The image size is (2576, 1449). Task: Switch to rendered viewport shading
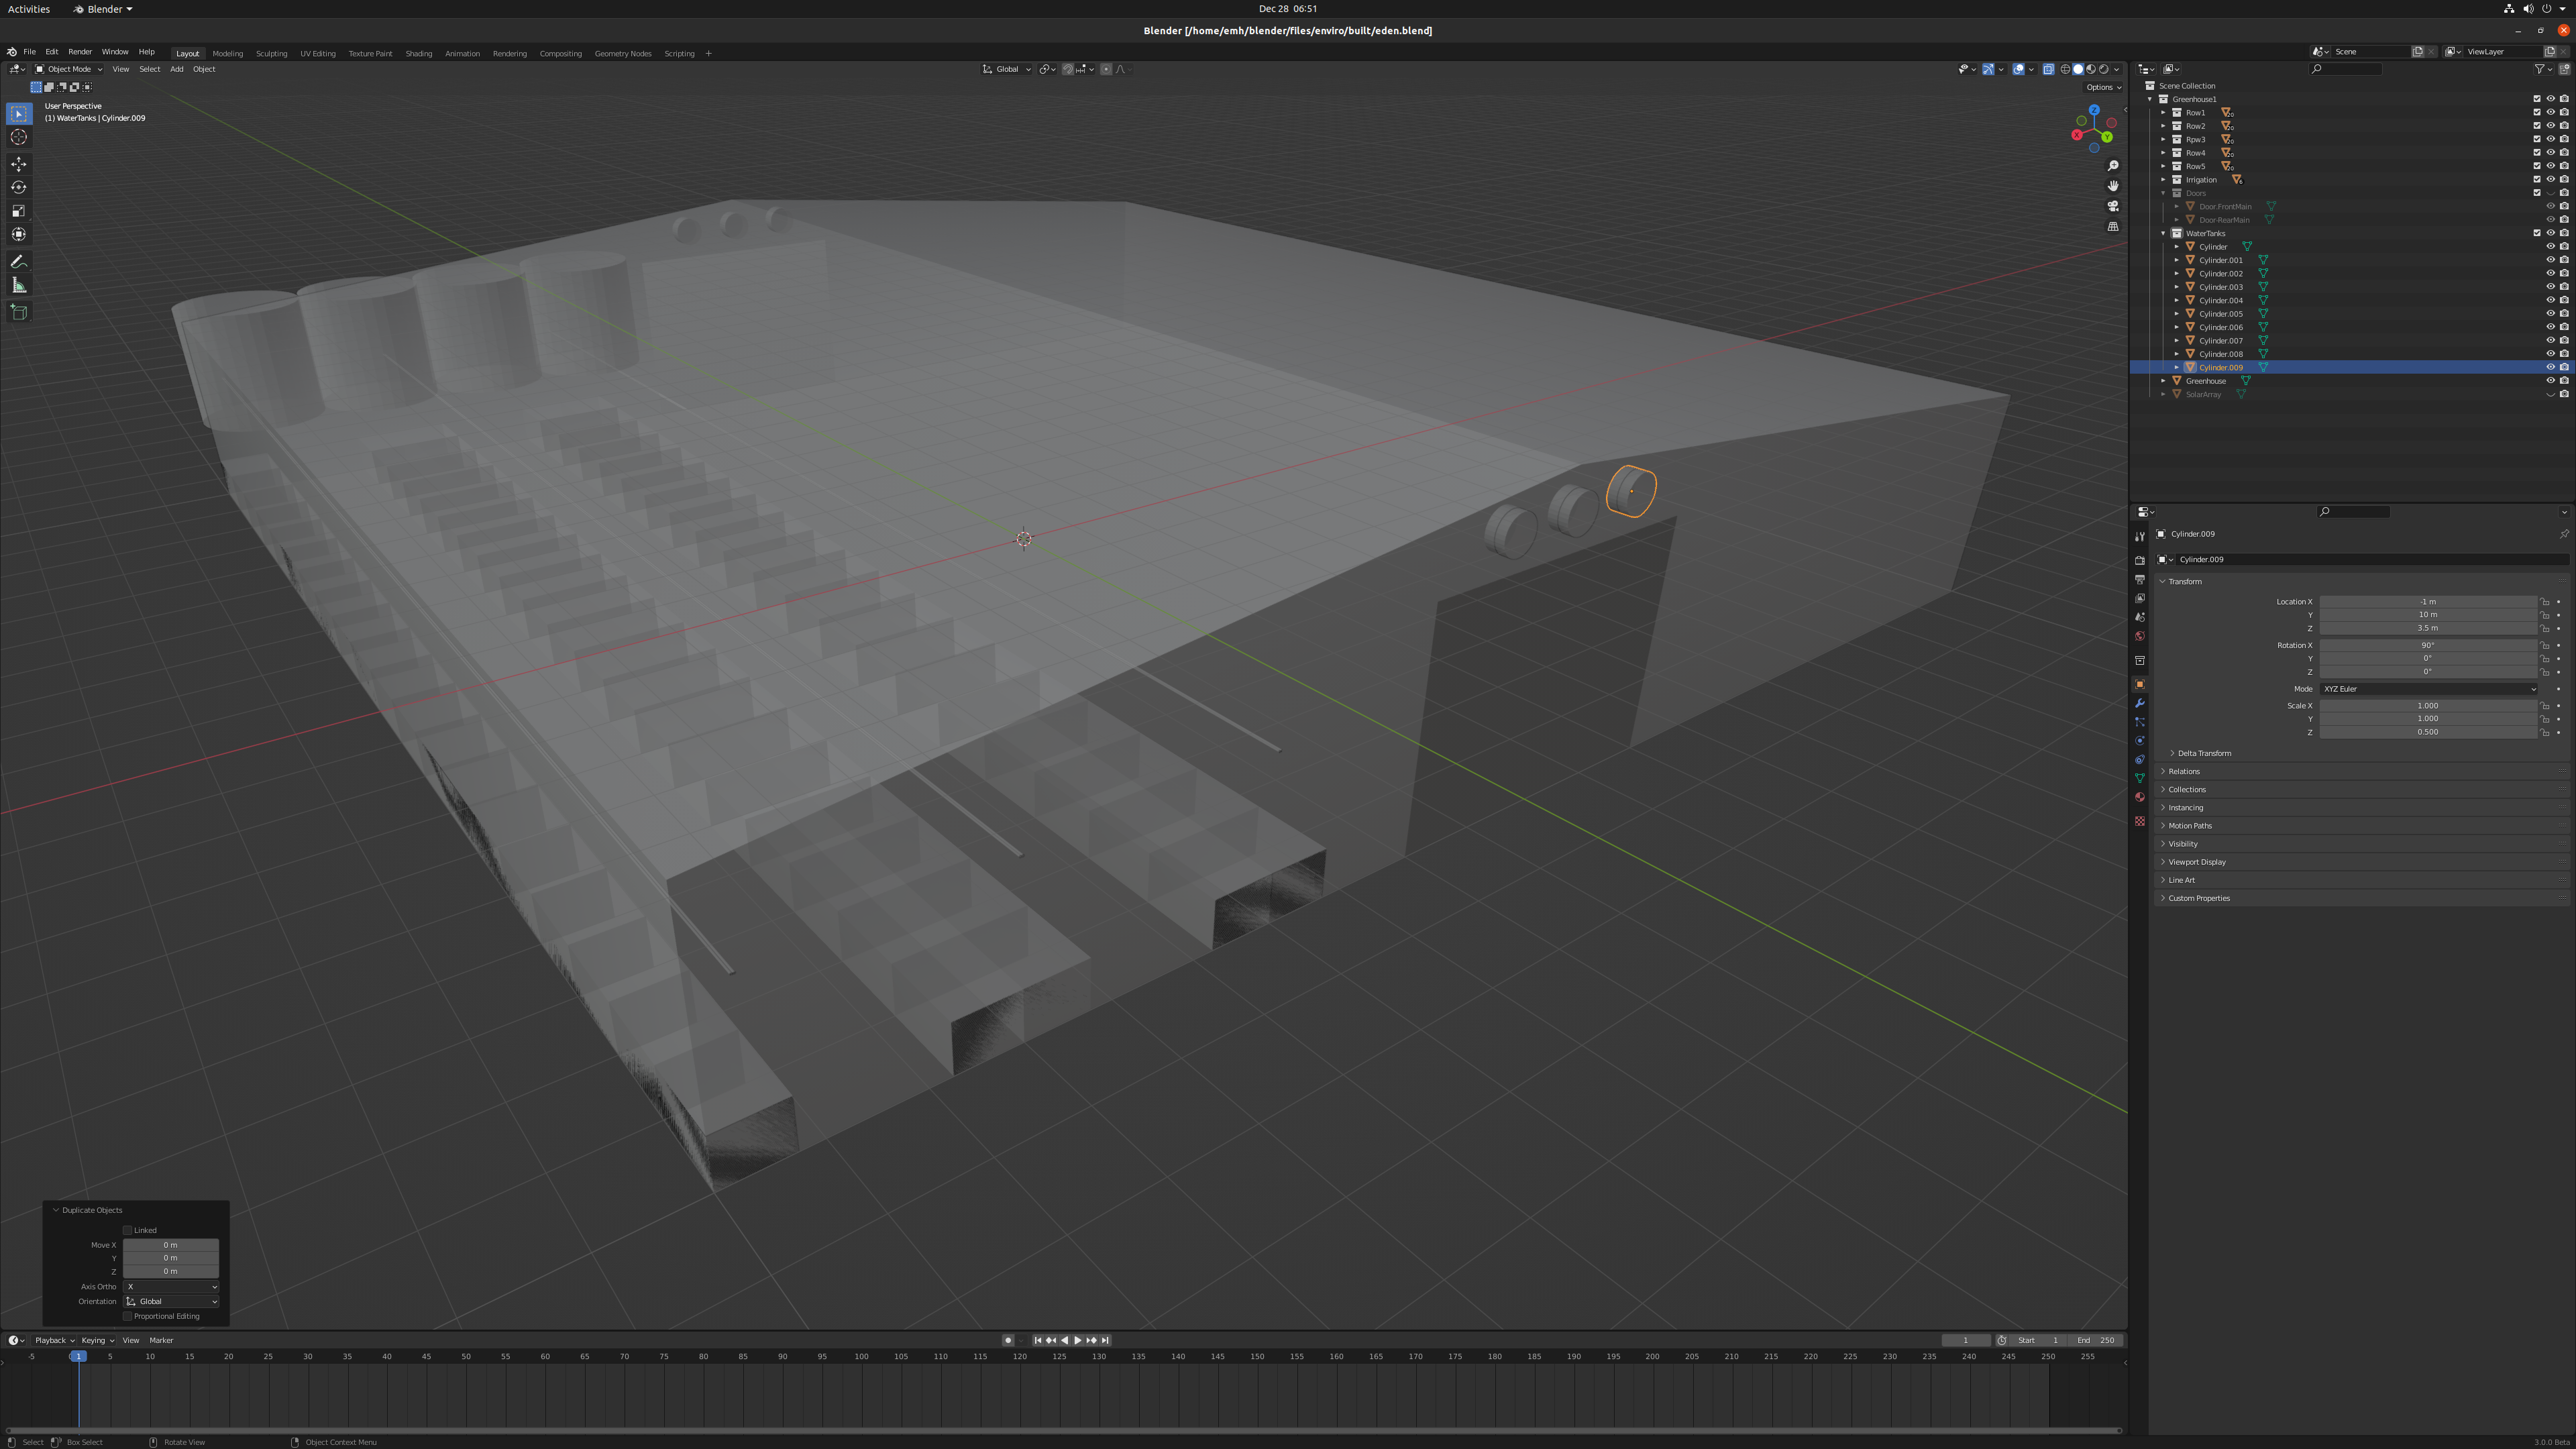point(2104,69)
